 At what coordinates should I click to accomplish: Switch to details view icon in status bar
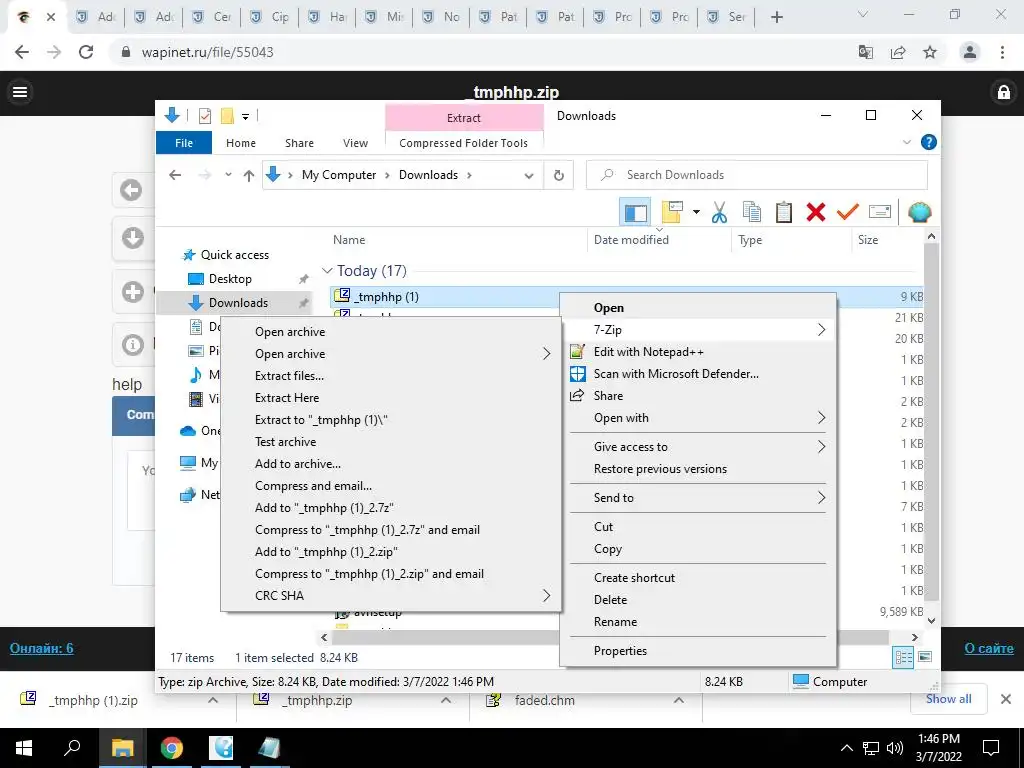coord(903,657)
